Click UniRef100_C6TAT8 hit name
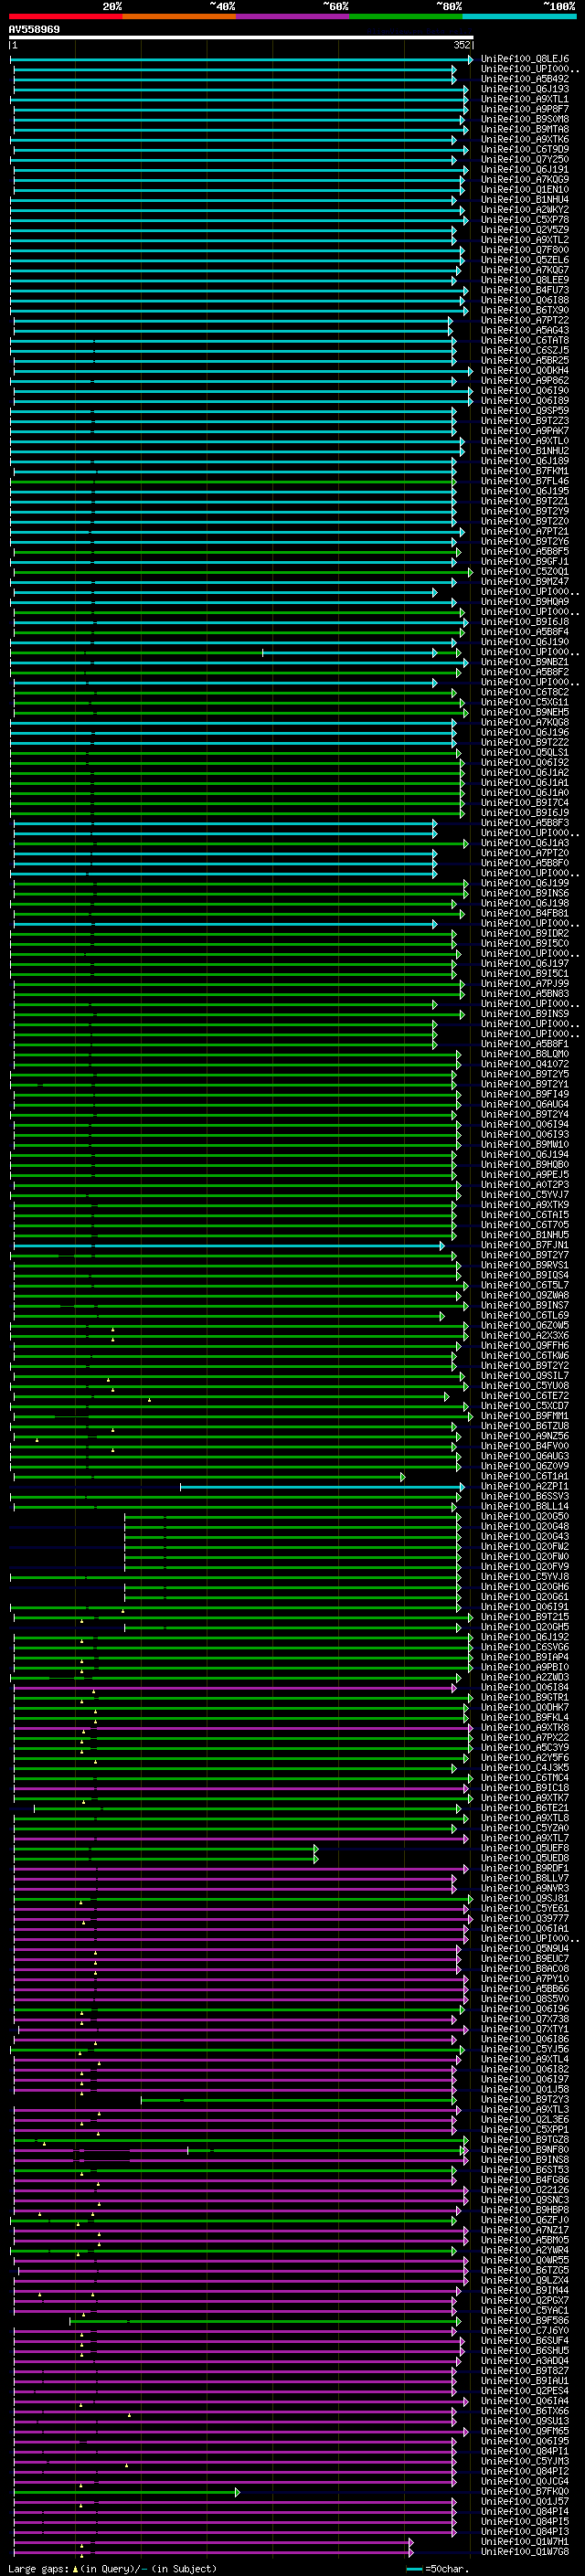Screen dimensions: 585x2576 (525, 340)
